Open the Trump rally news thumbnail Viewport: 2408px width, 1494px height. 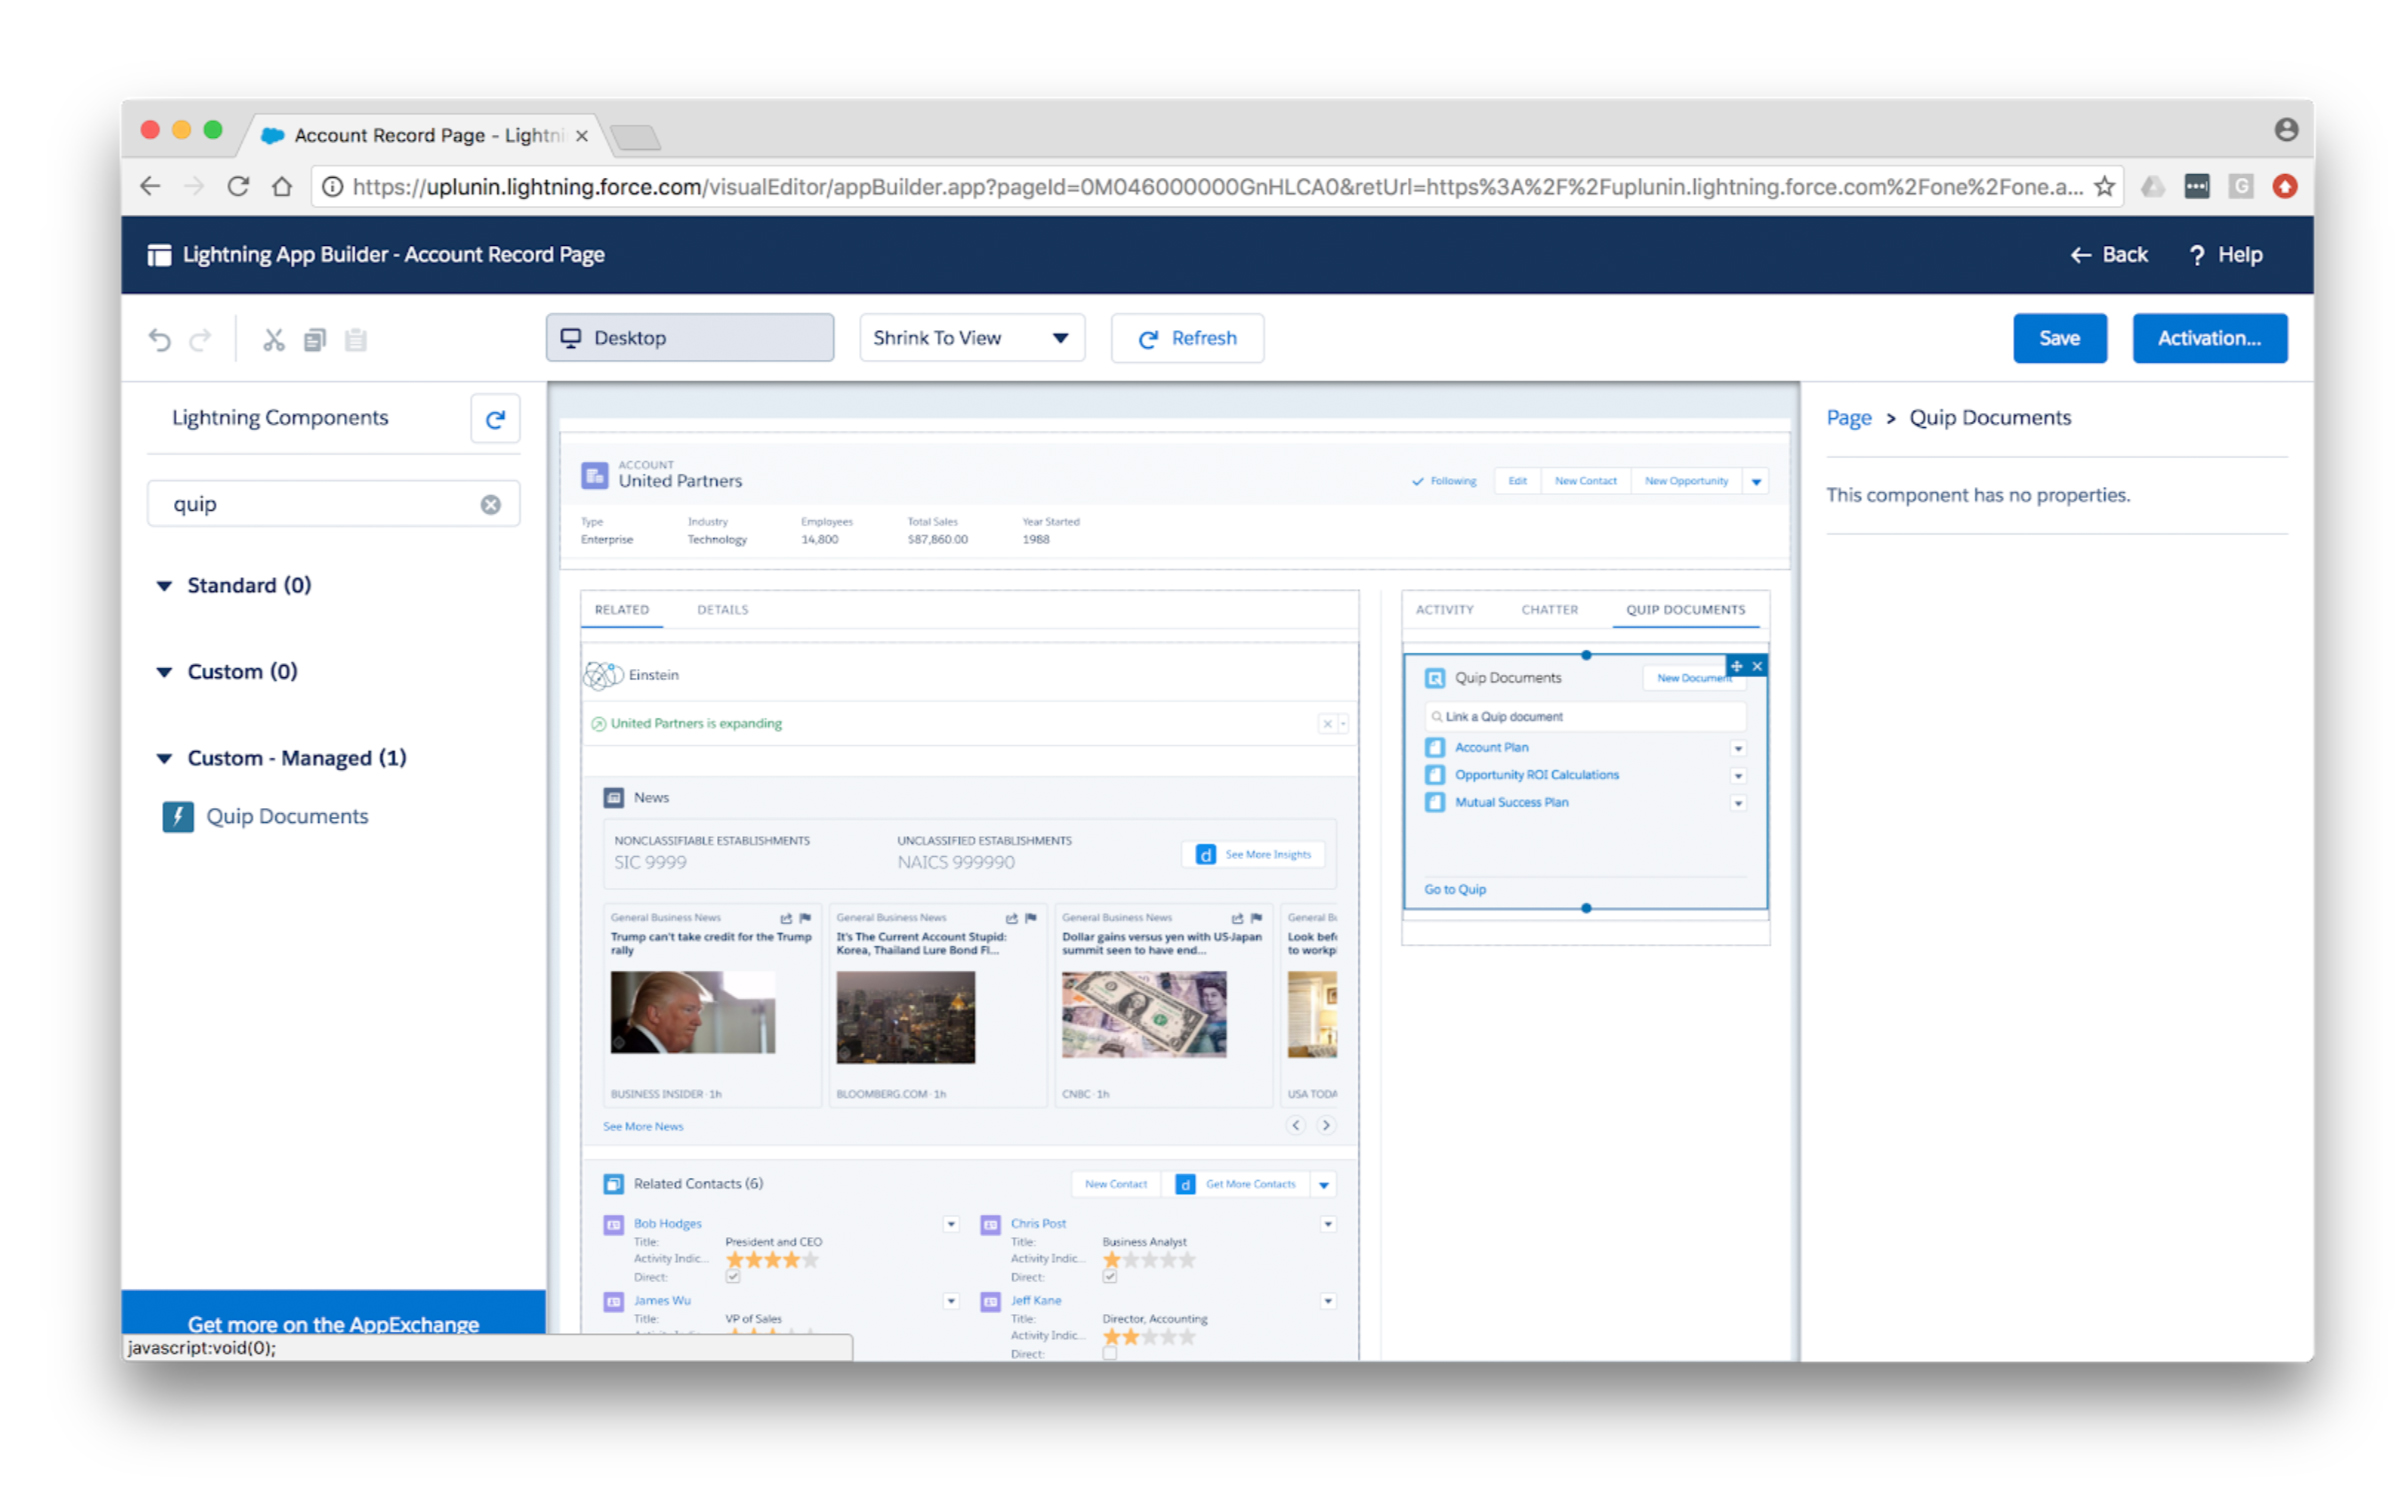tap(692, 1012)
